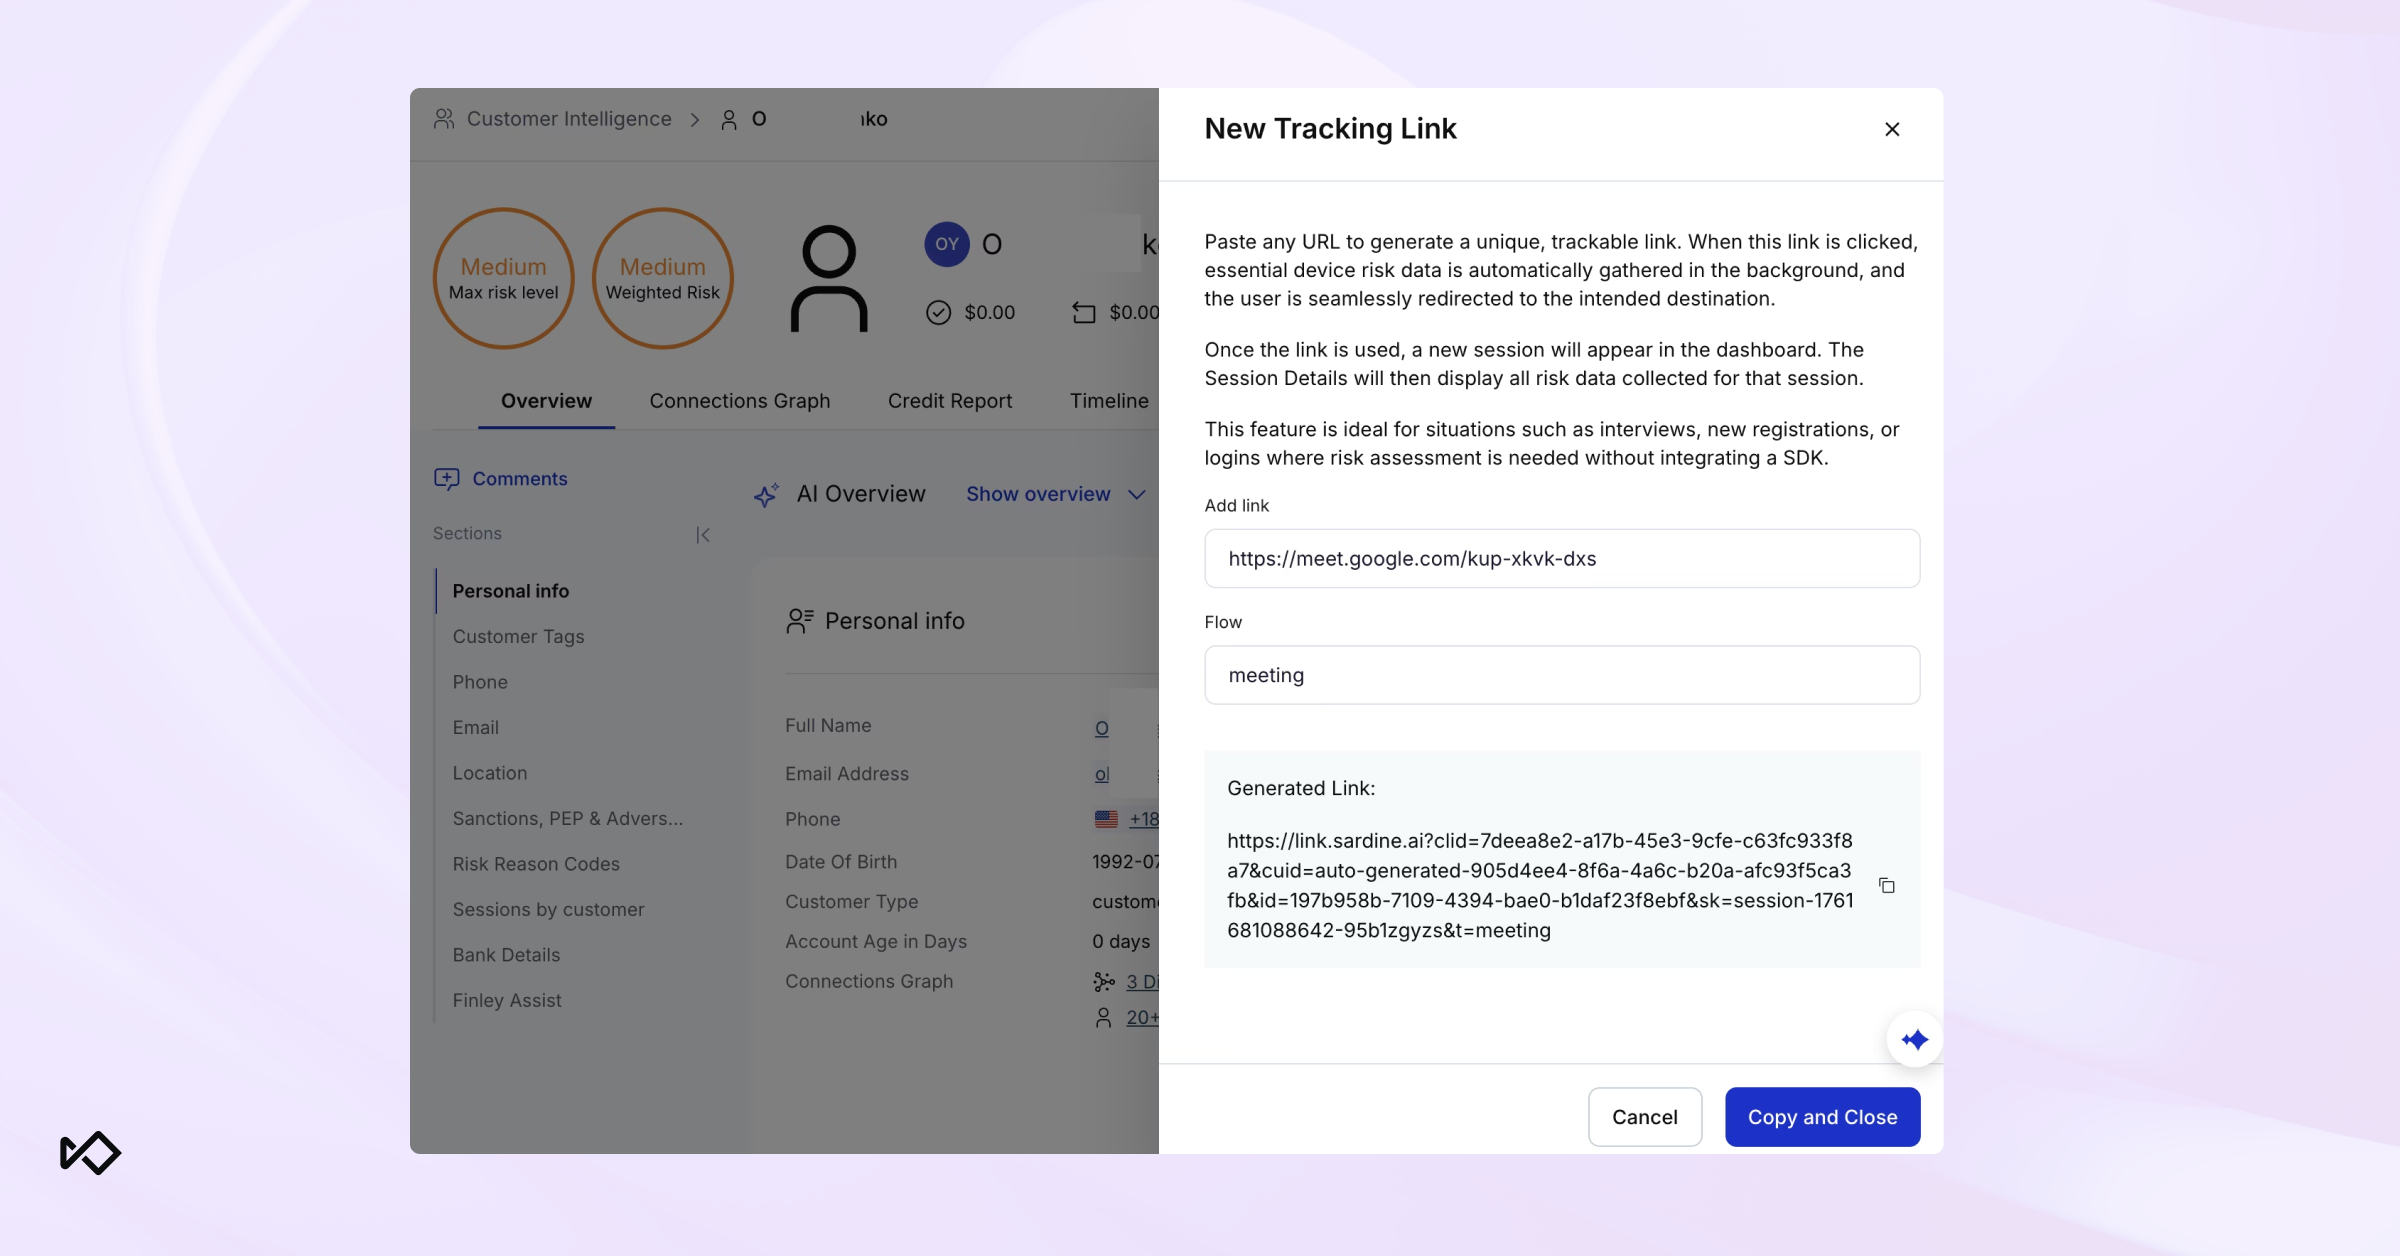Select Risk Reason Codes section
Screen dimensions: 2400x1256
[x=535, y=864]
